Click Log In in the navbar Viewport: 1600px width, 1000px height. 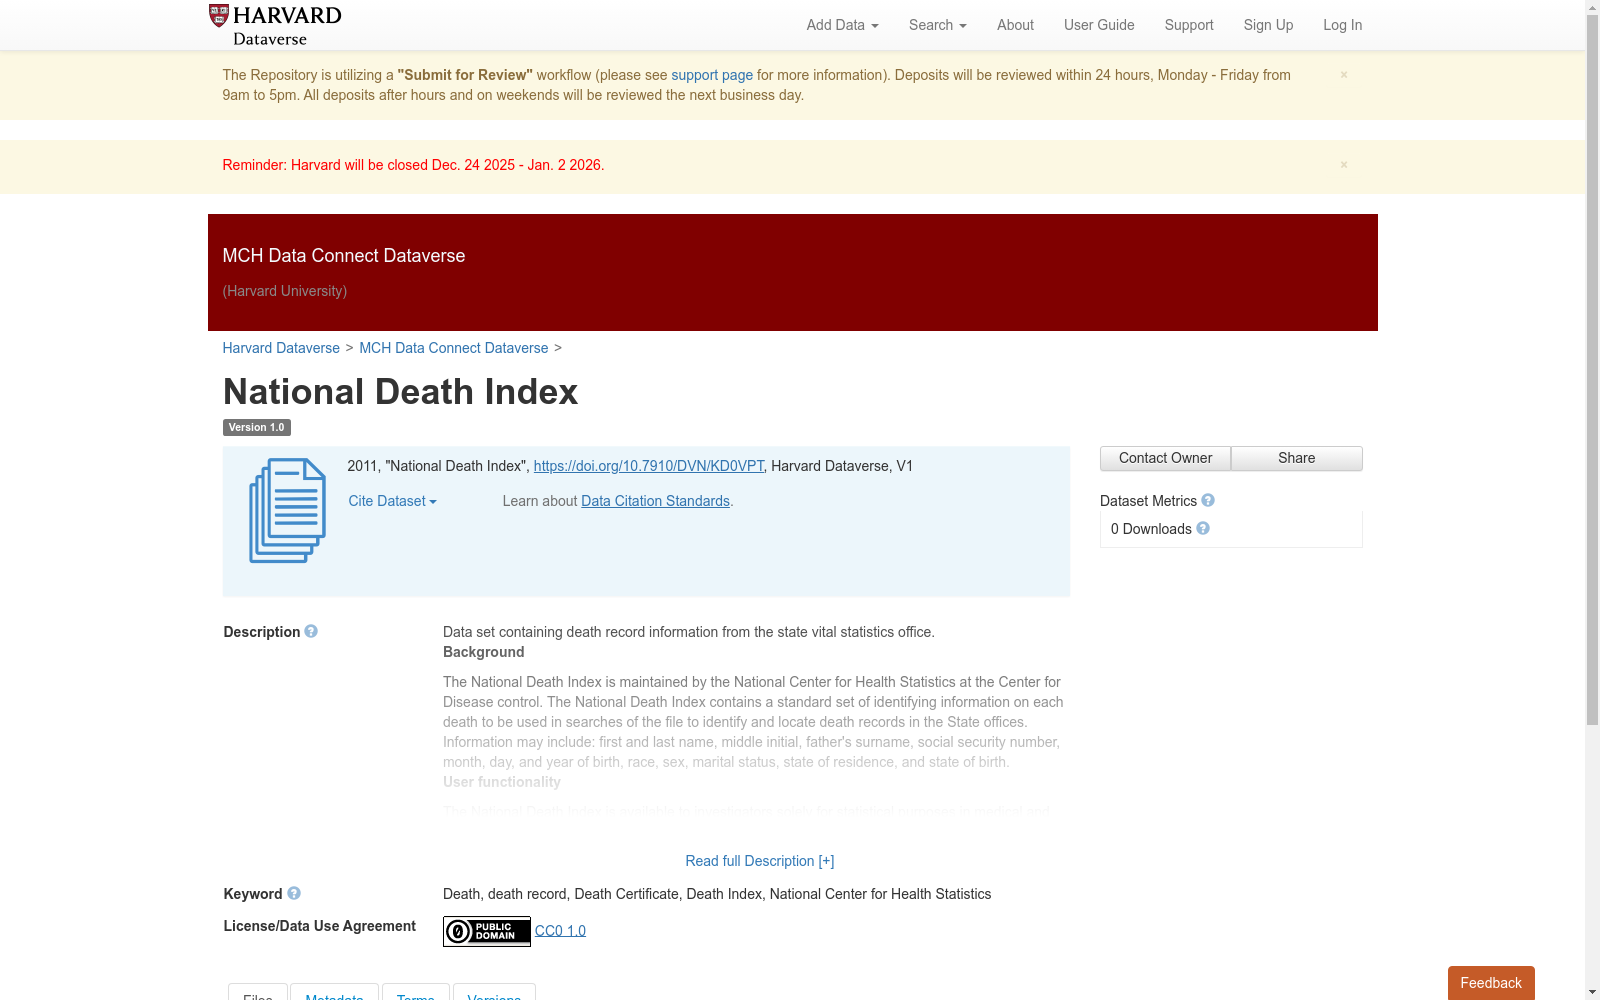click(x=1343, y=25)
